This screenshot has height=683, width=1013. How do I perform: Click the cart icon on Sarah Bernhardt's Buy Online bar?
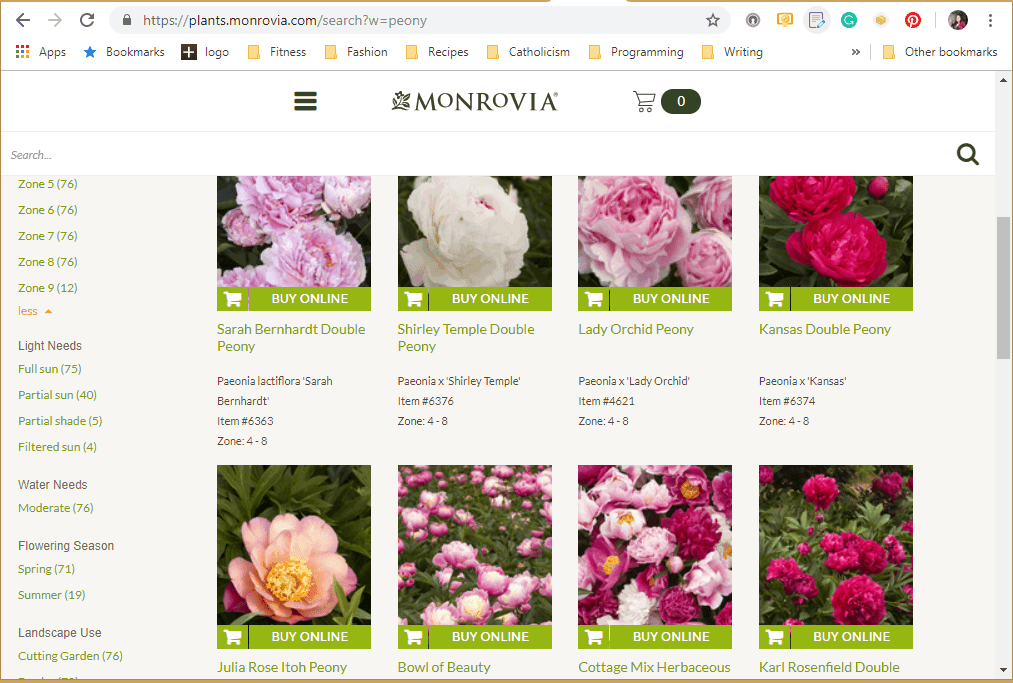pos(232,298)
